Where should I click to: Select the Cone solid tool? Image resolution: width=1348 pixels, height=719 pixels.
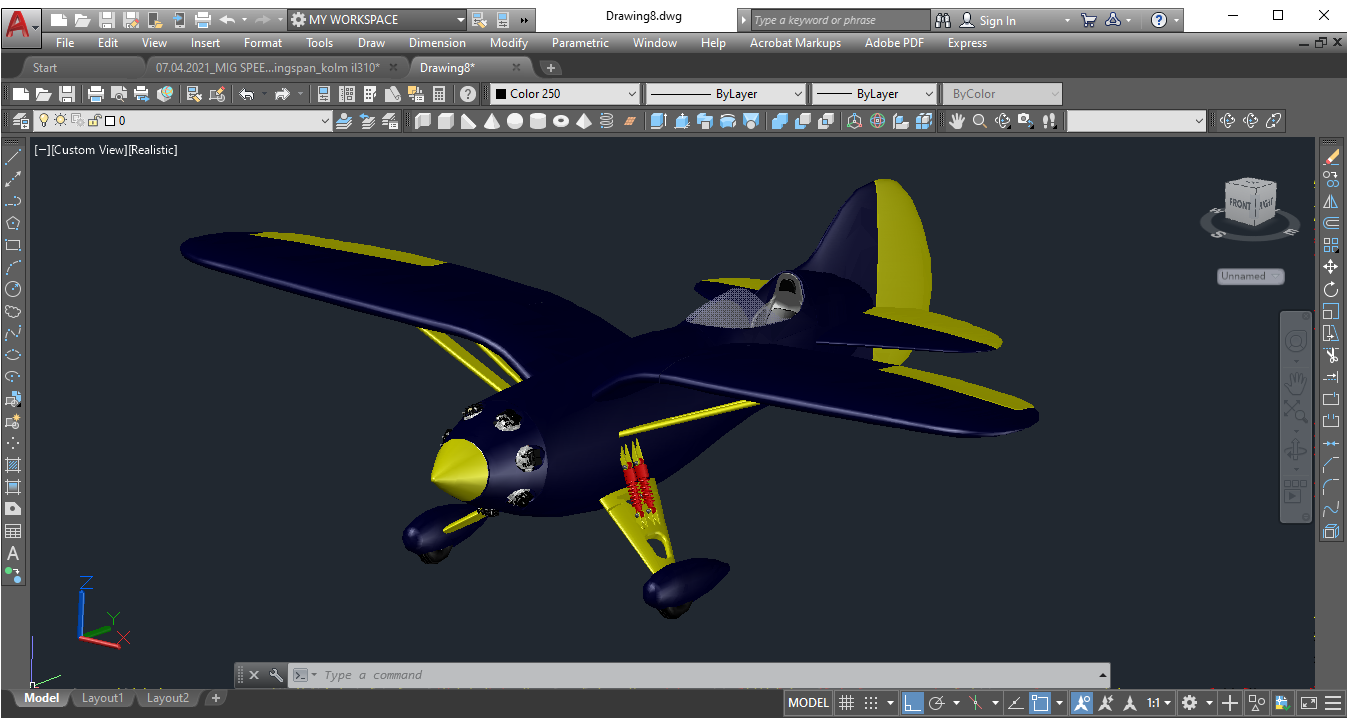[491, 121]
